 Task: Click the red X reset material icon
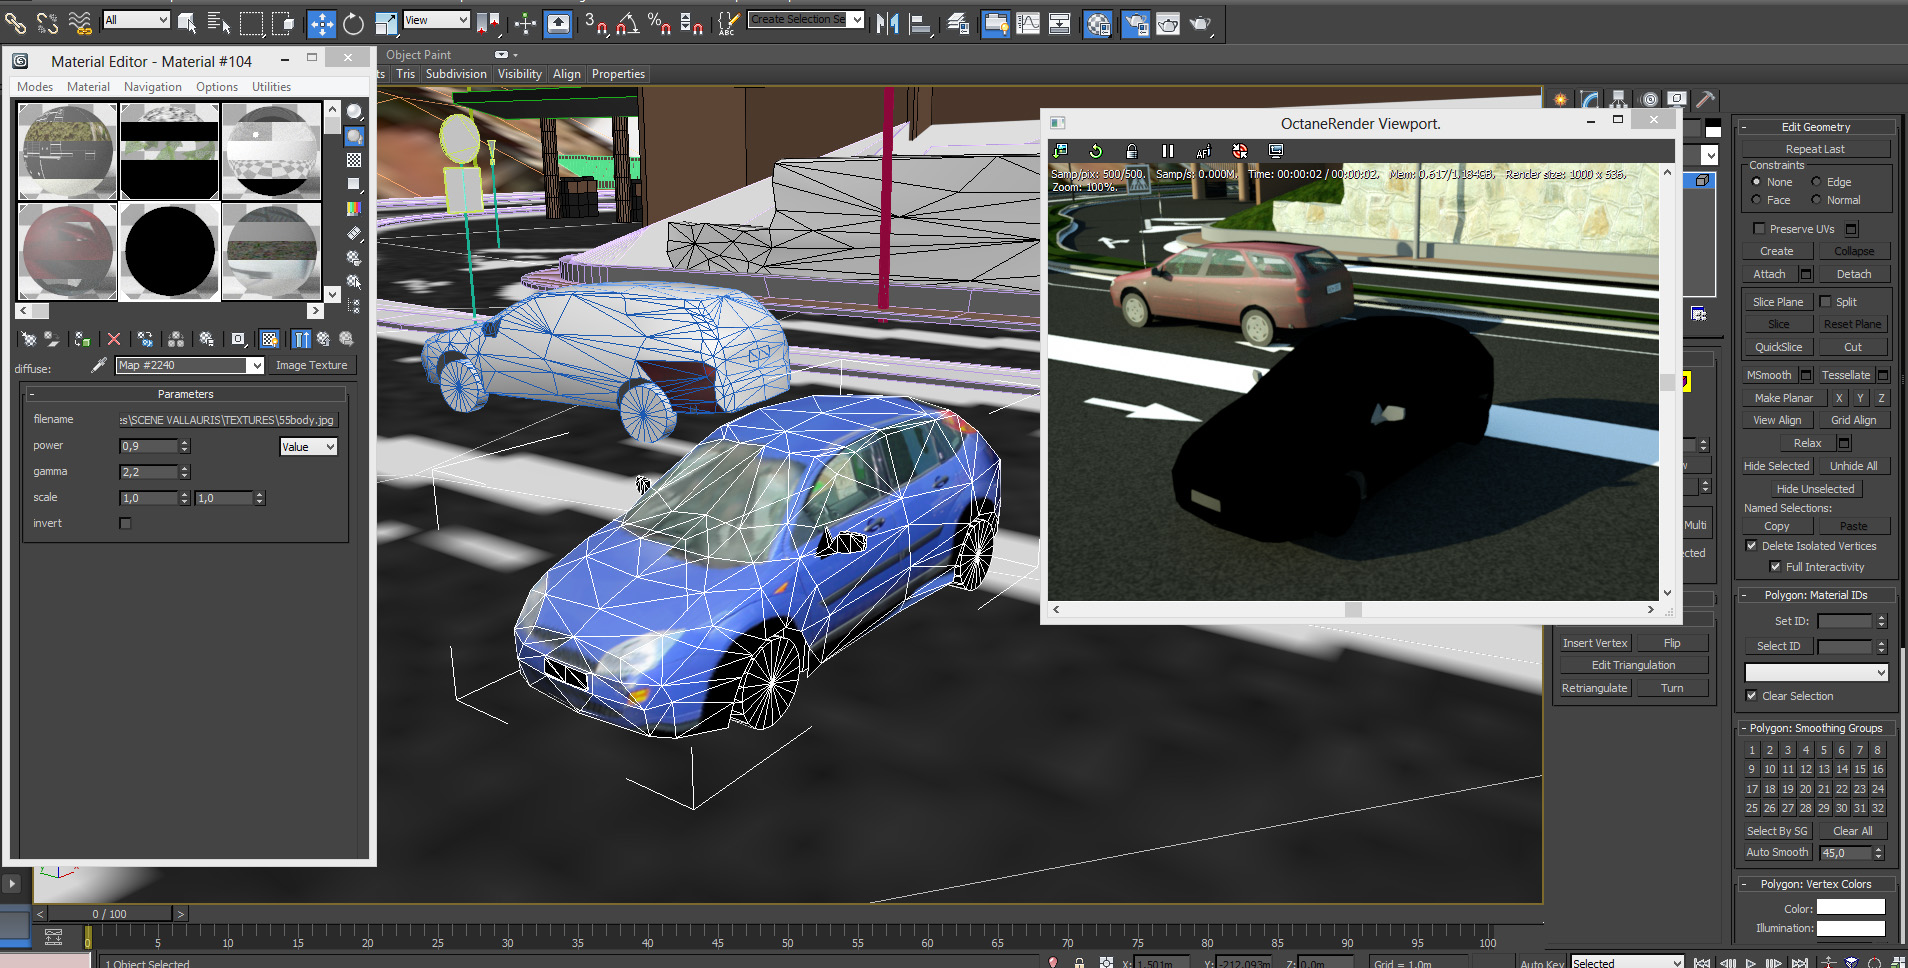[114, 340]
